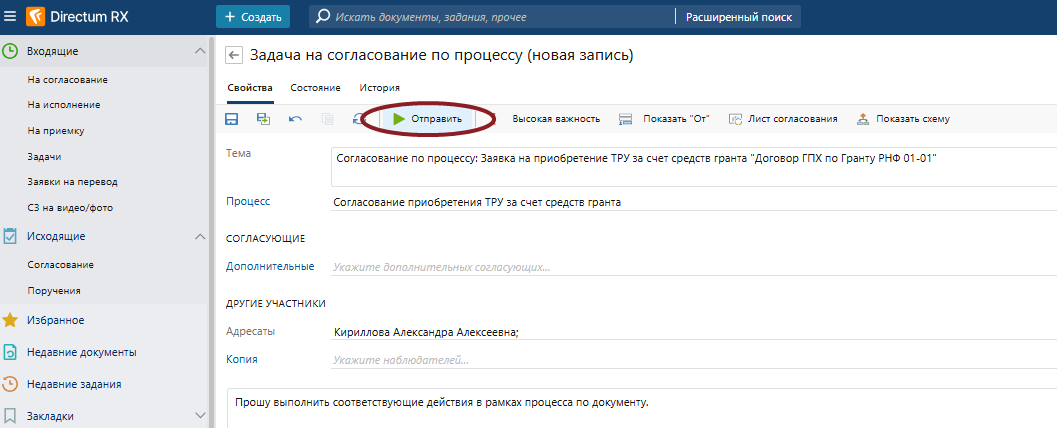Click the save and close icon
Viewport: 1057px width, 428px height.
[x=263, y=119]
